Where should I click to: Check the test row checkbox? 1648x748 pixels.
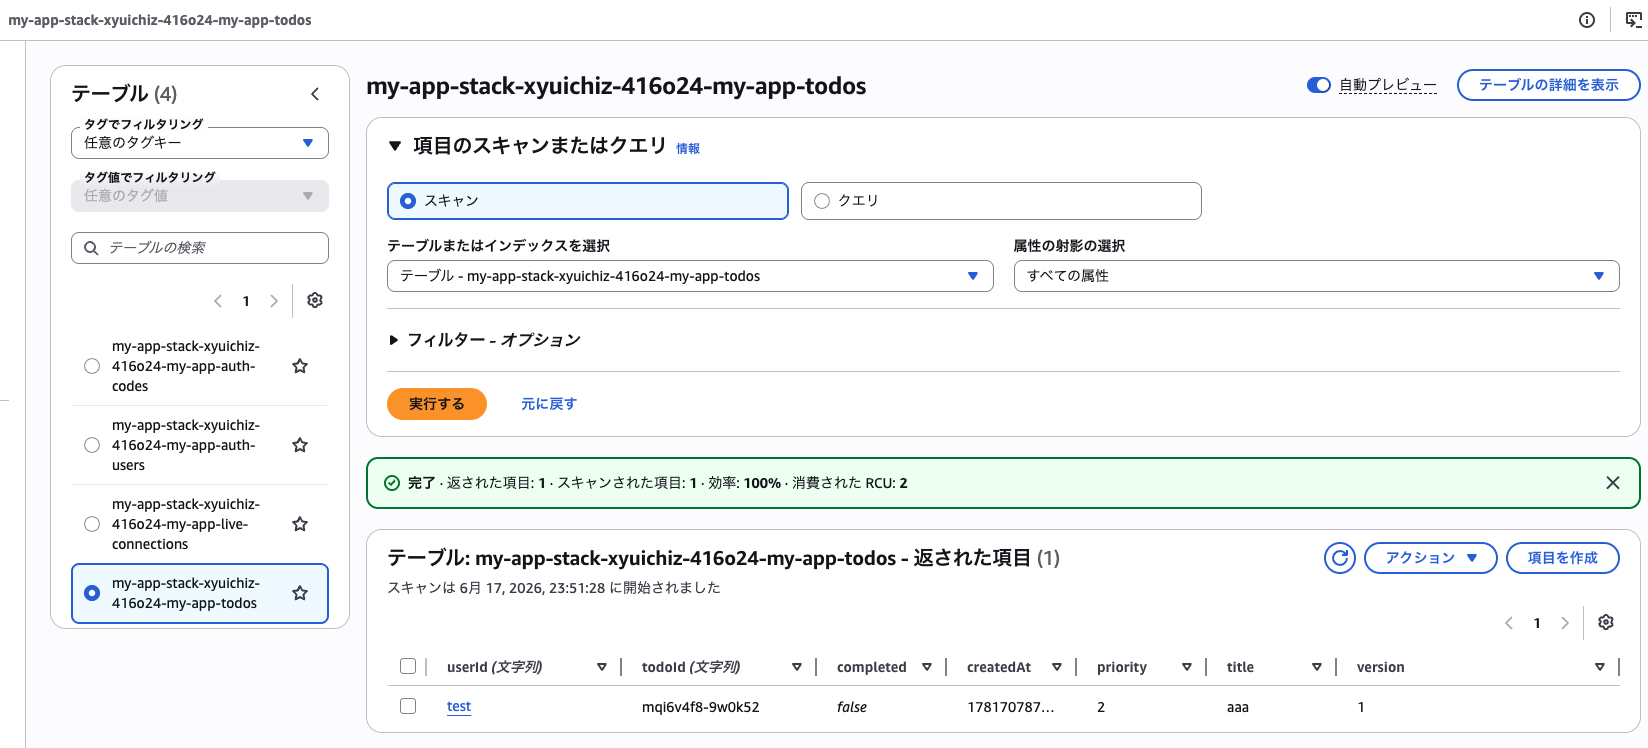tap(408, 706)
